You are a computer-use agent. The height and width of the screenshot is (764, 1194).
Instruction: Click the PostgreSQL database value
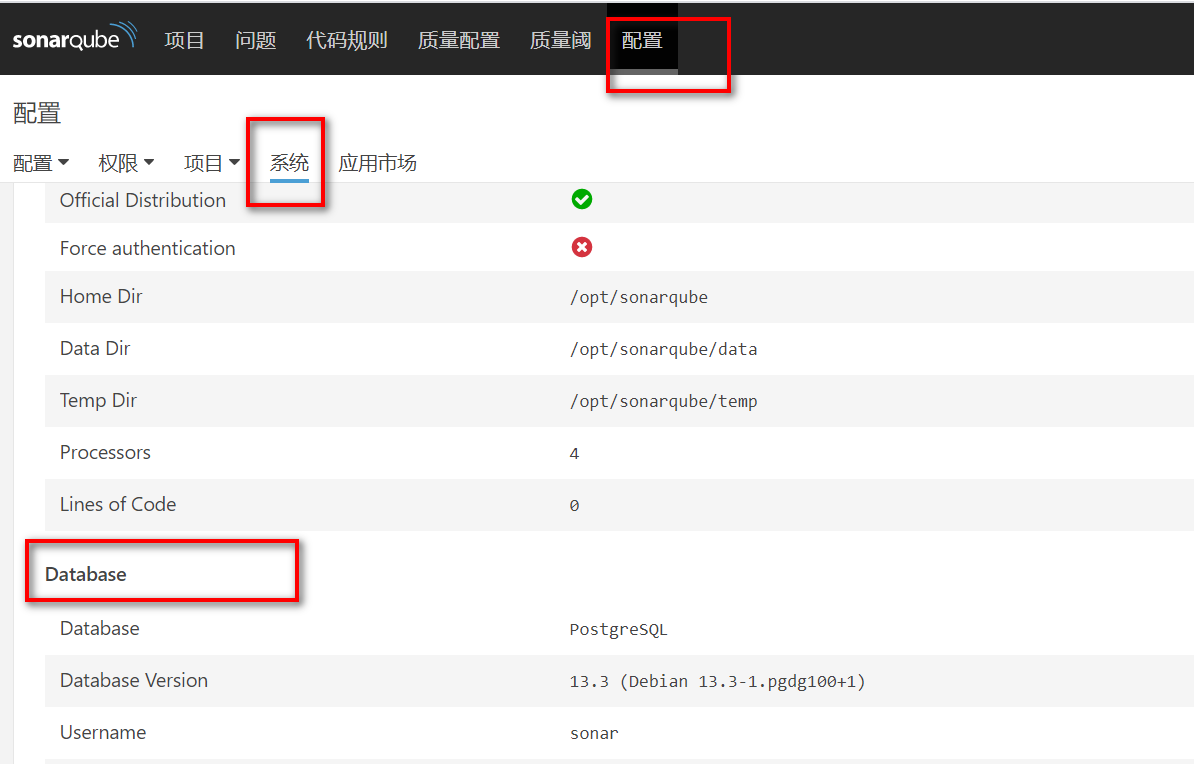618,629
